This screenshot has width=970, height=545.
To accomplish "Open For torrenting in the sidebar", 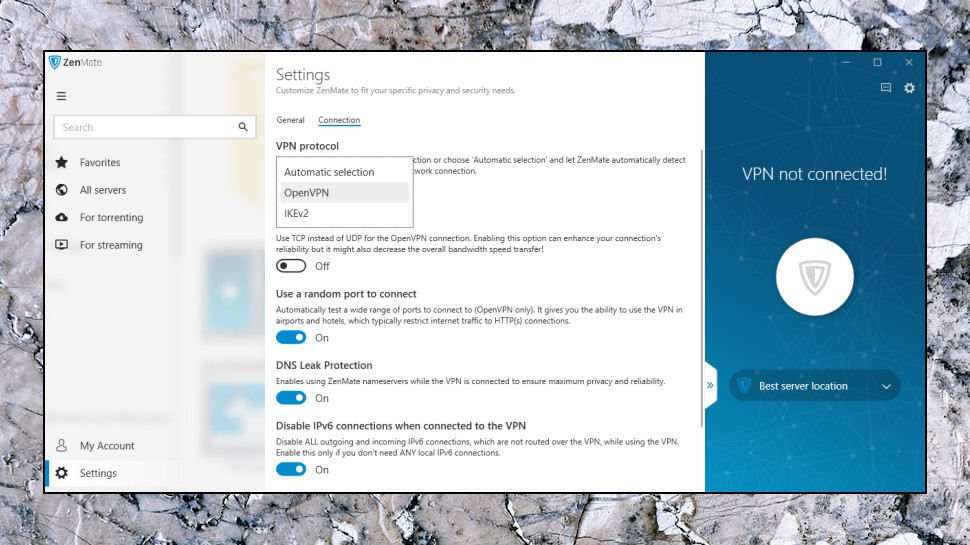I will tap(111, 217).
